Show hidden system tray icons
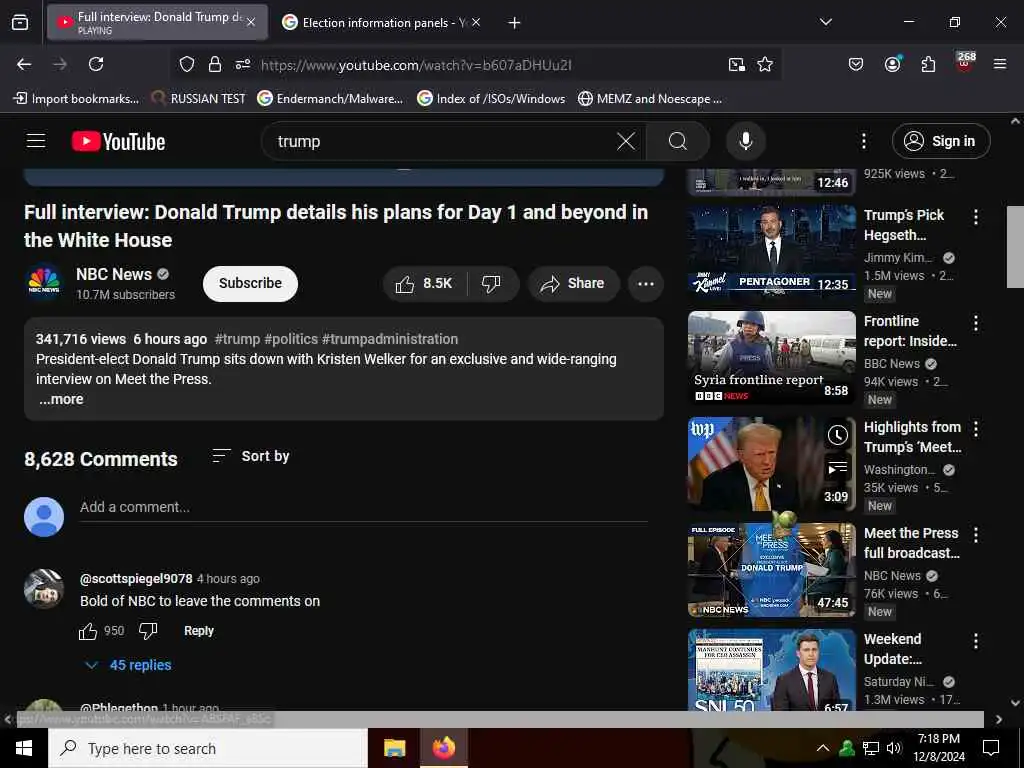 [823, 748]
